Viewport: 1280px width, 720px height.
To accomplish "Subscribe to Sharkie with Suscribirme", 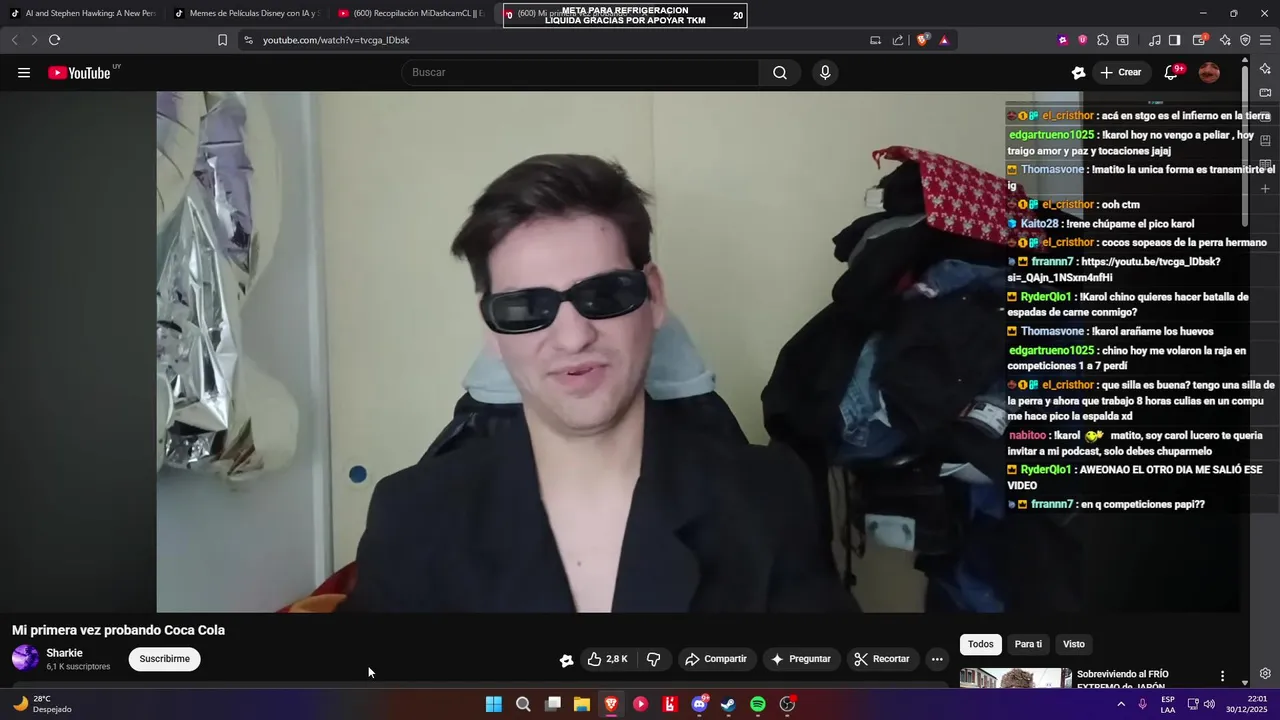I will pos(164,659).
